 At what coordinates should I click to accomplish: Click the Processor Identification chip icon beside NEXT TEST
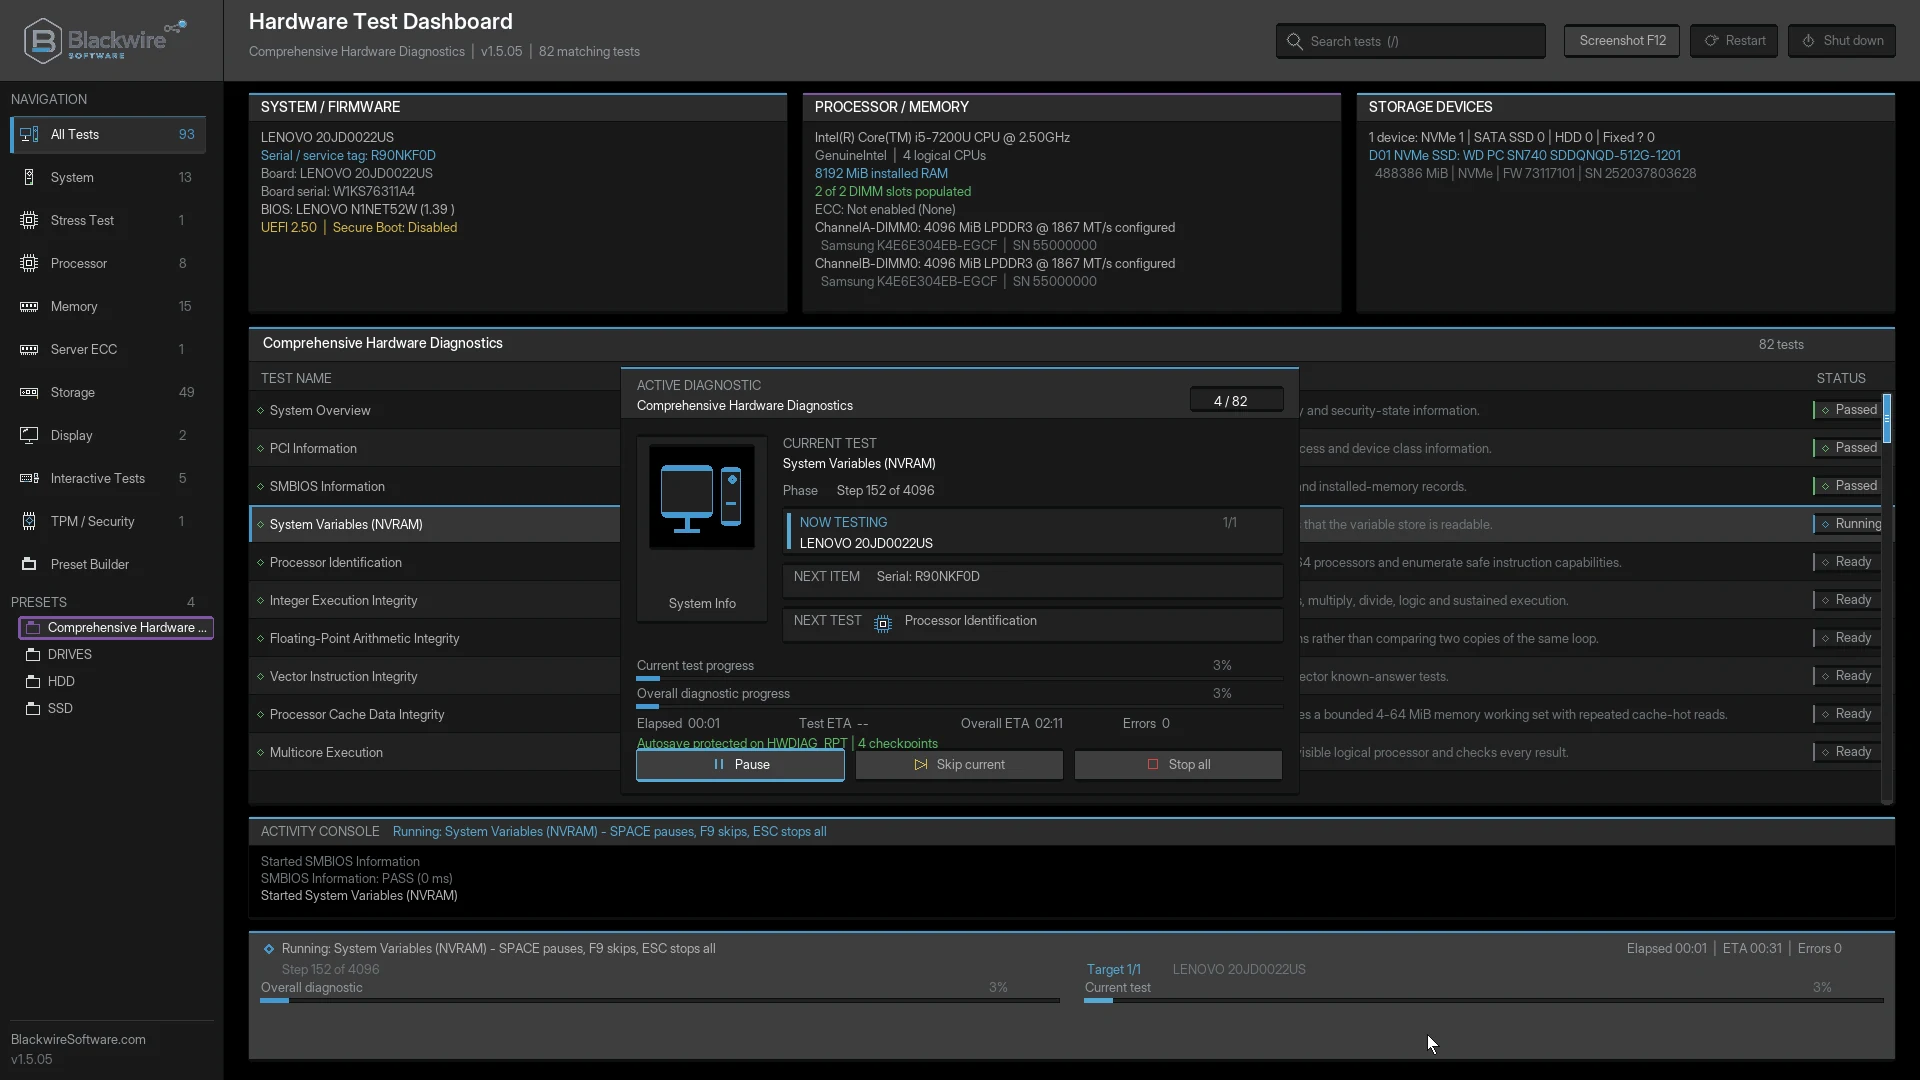(883, 624)
